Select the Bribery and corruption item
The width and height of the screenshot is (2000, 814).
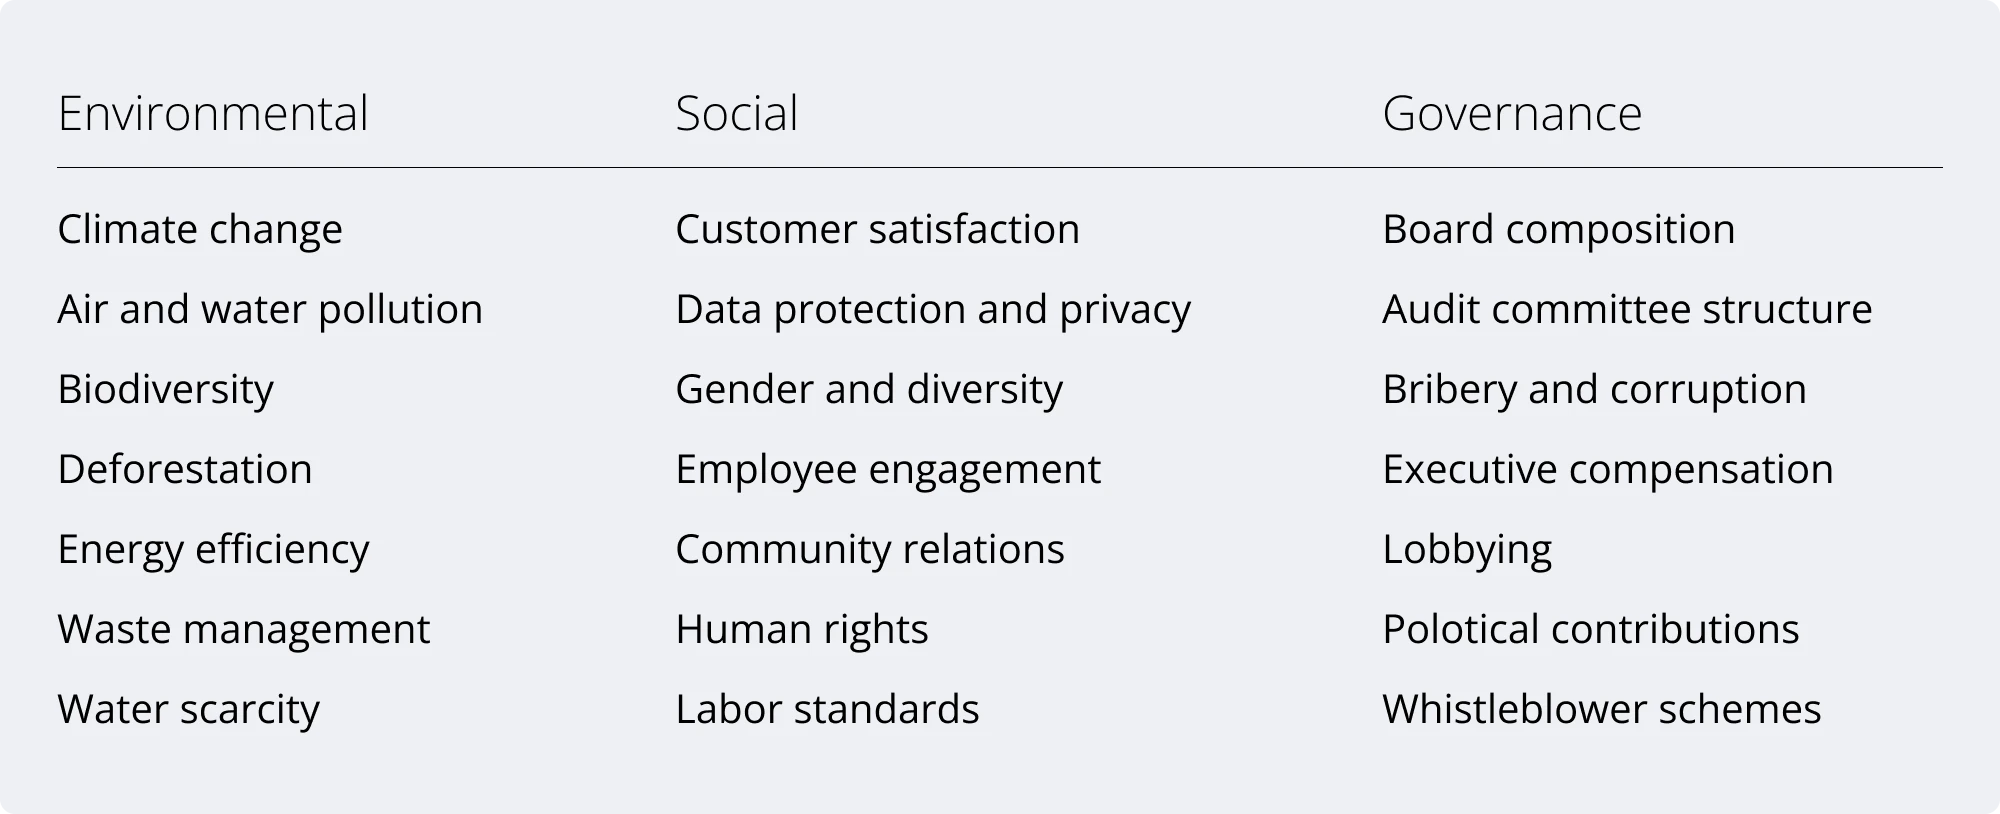tap(1594, 389)
